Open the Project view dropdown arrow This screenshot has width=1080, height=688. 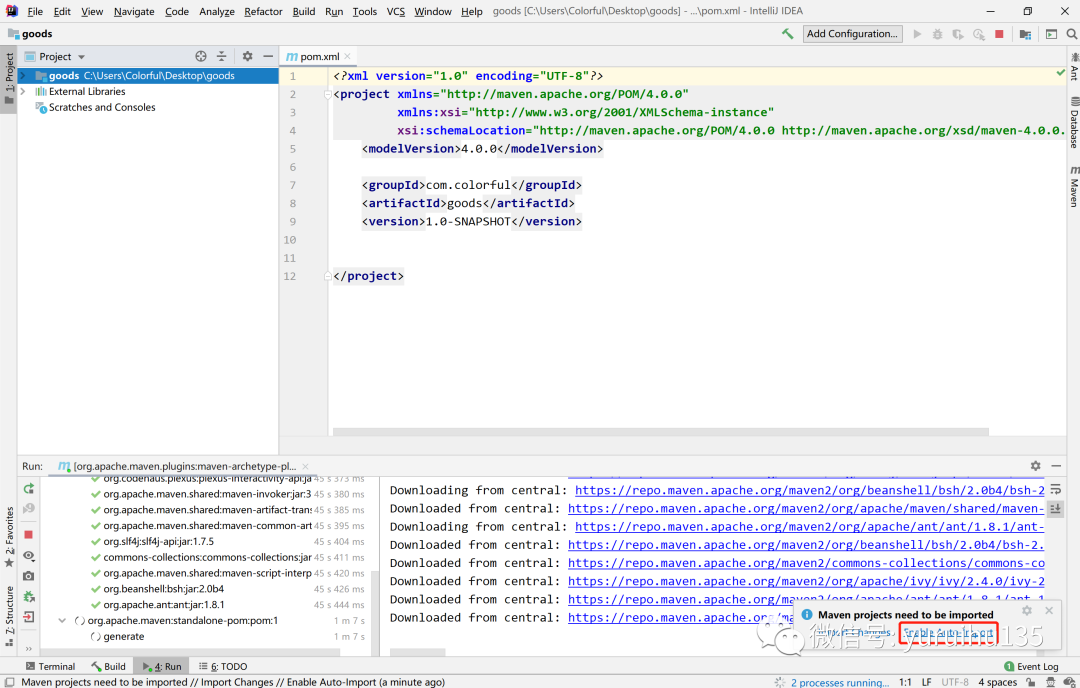click(x=81, y=57)
